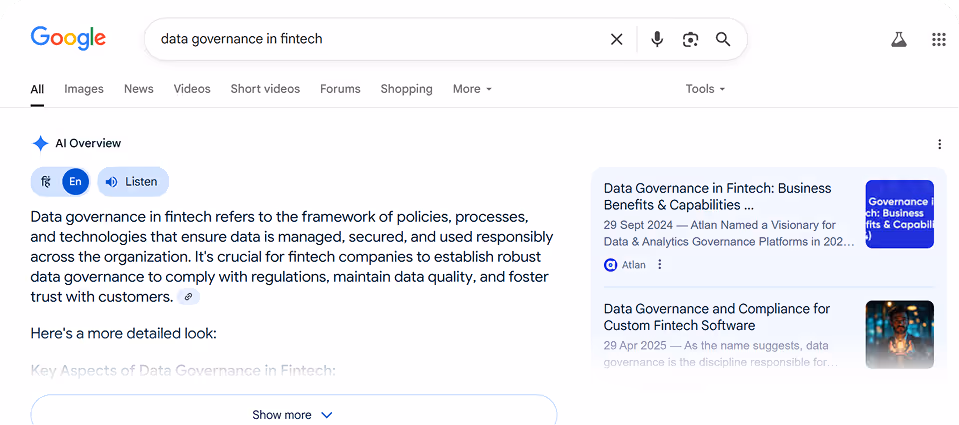Open AI Overview three-dot options menu
This screenshot has width=959, height=425.
pos(939,144)
